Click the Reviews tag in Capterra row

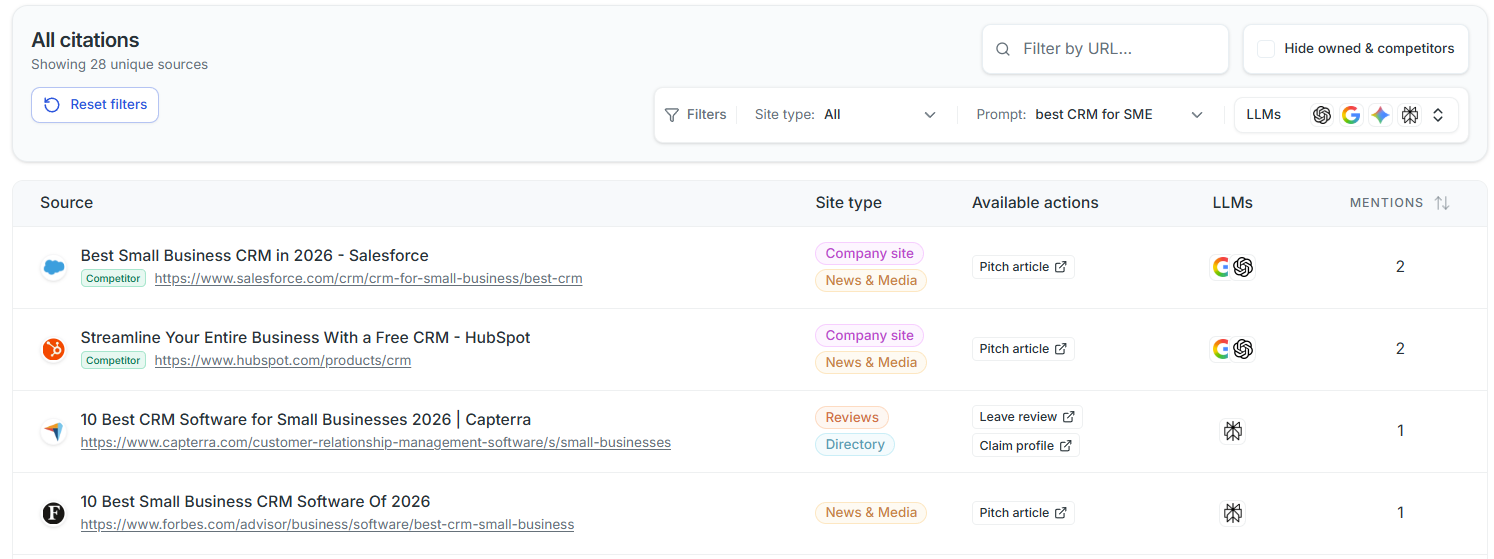852,418
